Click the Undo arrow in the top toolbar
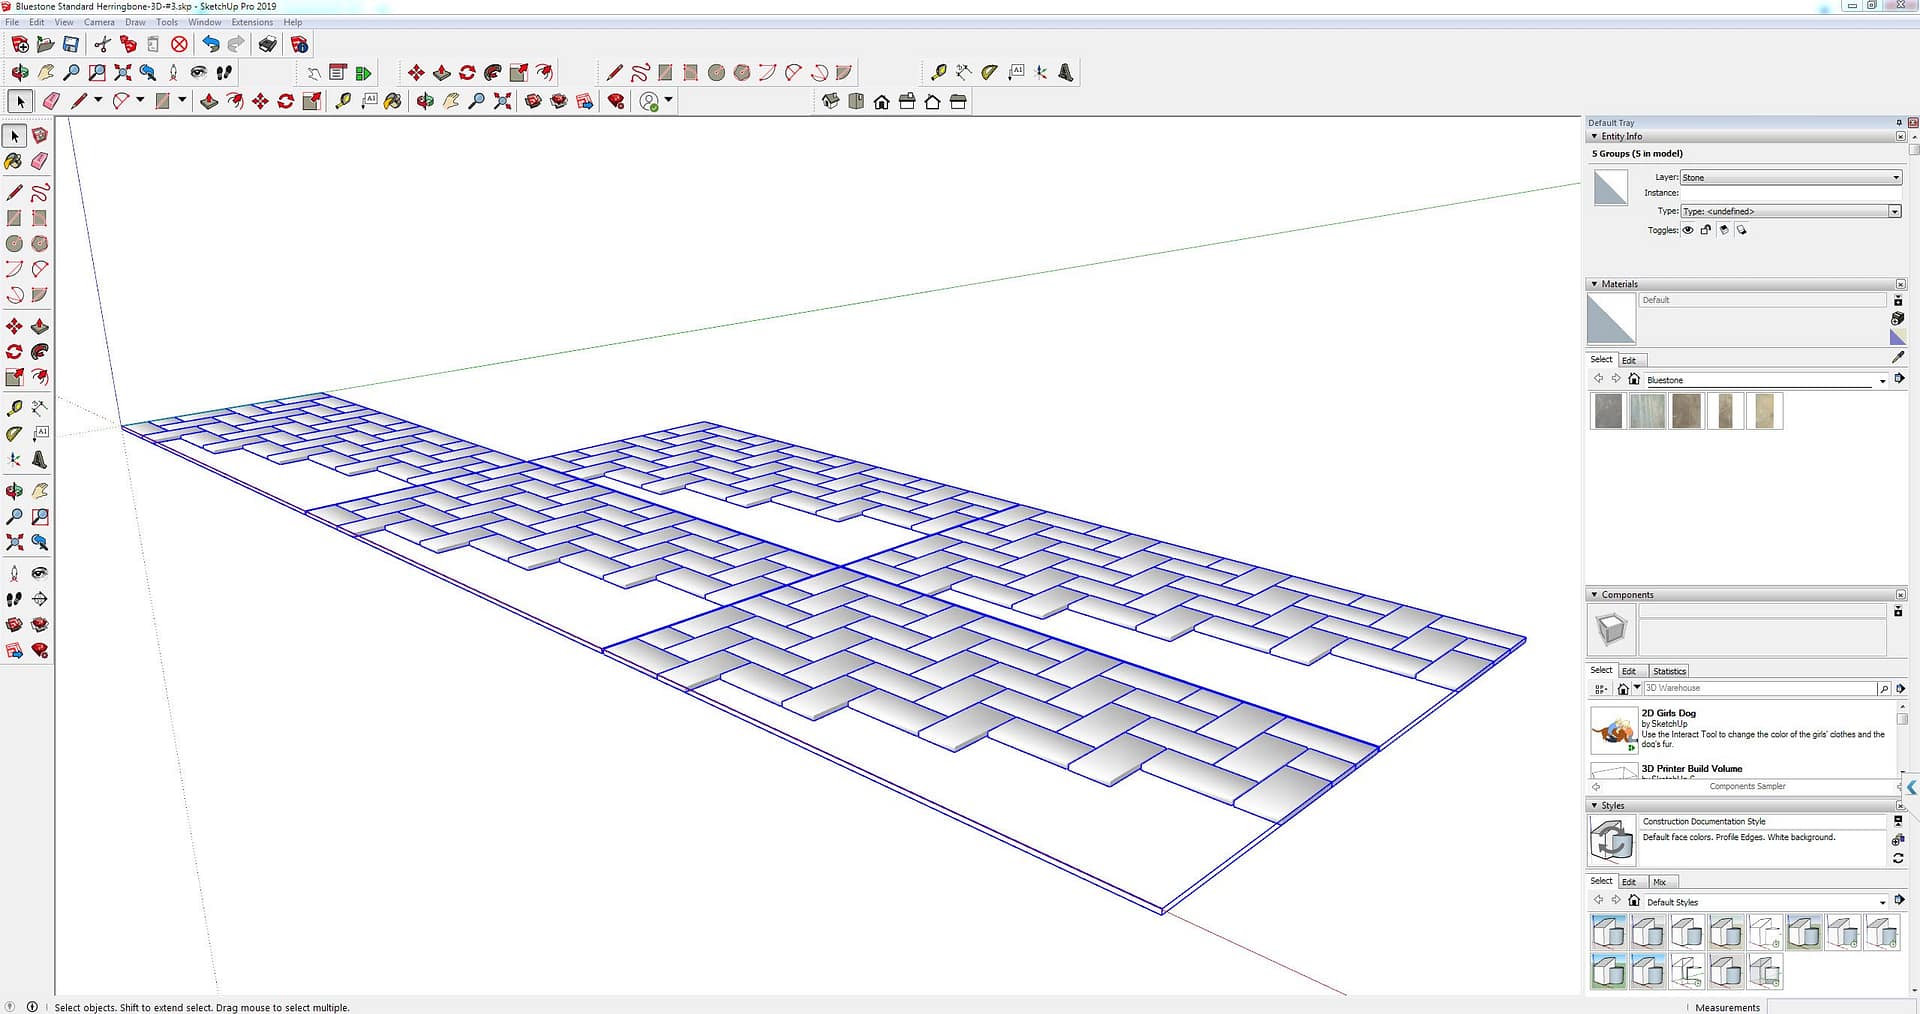The height and width of the screenshot is (1014, 1920). click(210, 44)
